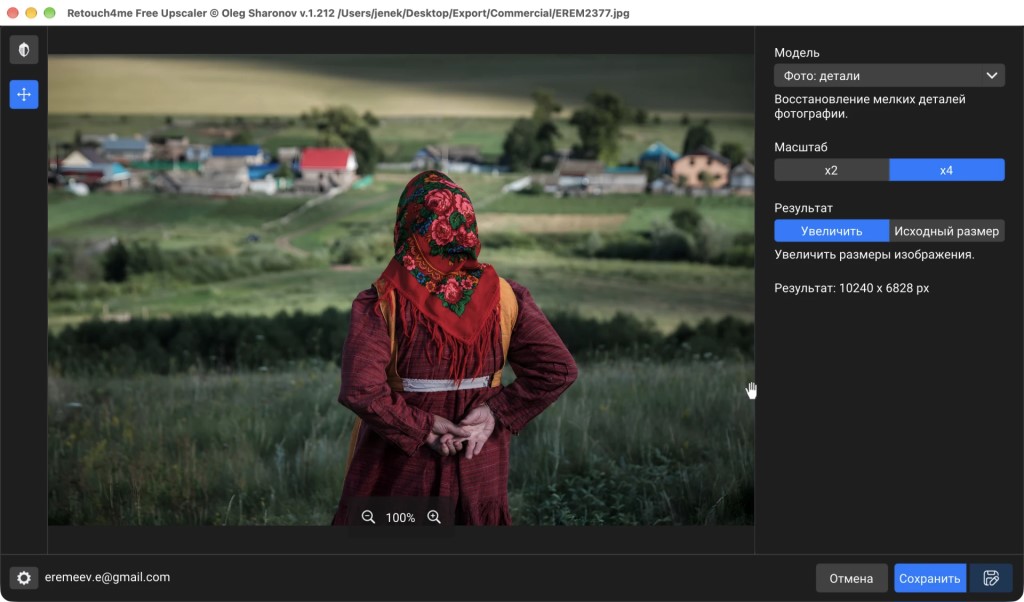This screenshot has height=602, width=1024.
Task: Open the Модель dropdown
Action: [889, 76]
